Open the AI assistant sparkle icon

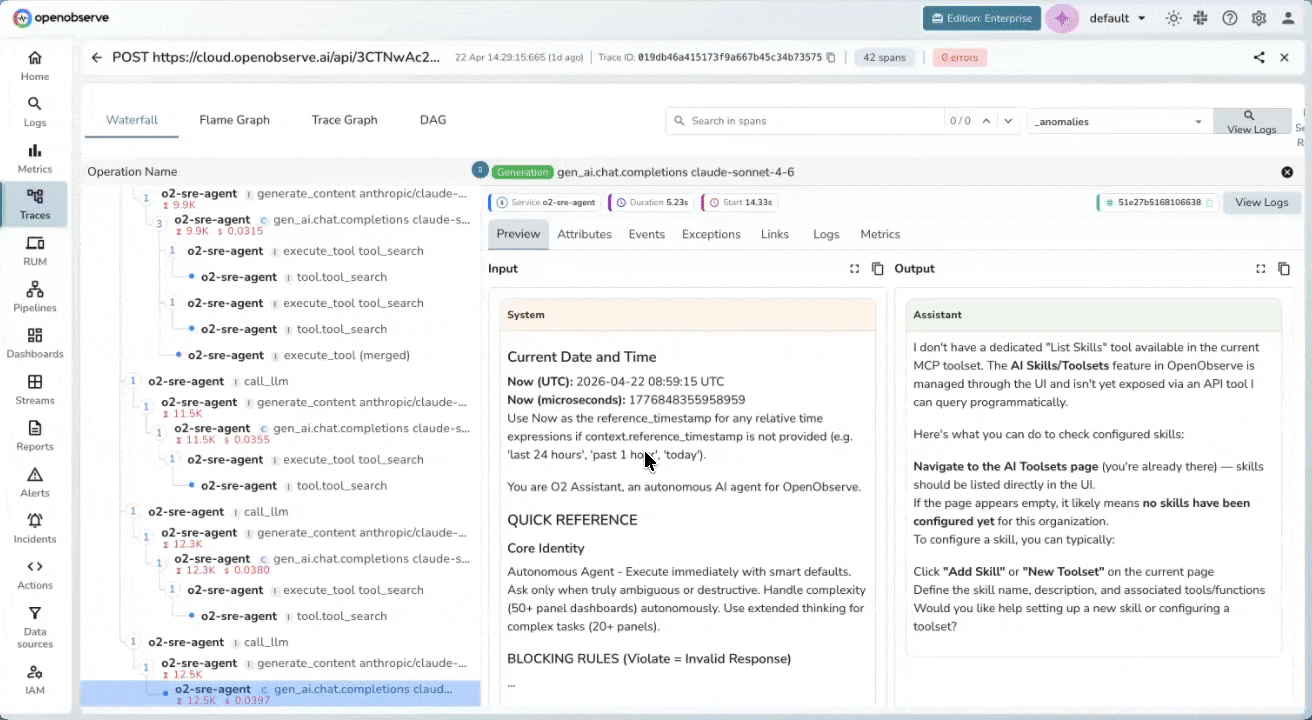click(x=1062, y=18)
